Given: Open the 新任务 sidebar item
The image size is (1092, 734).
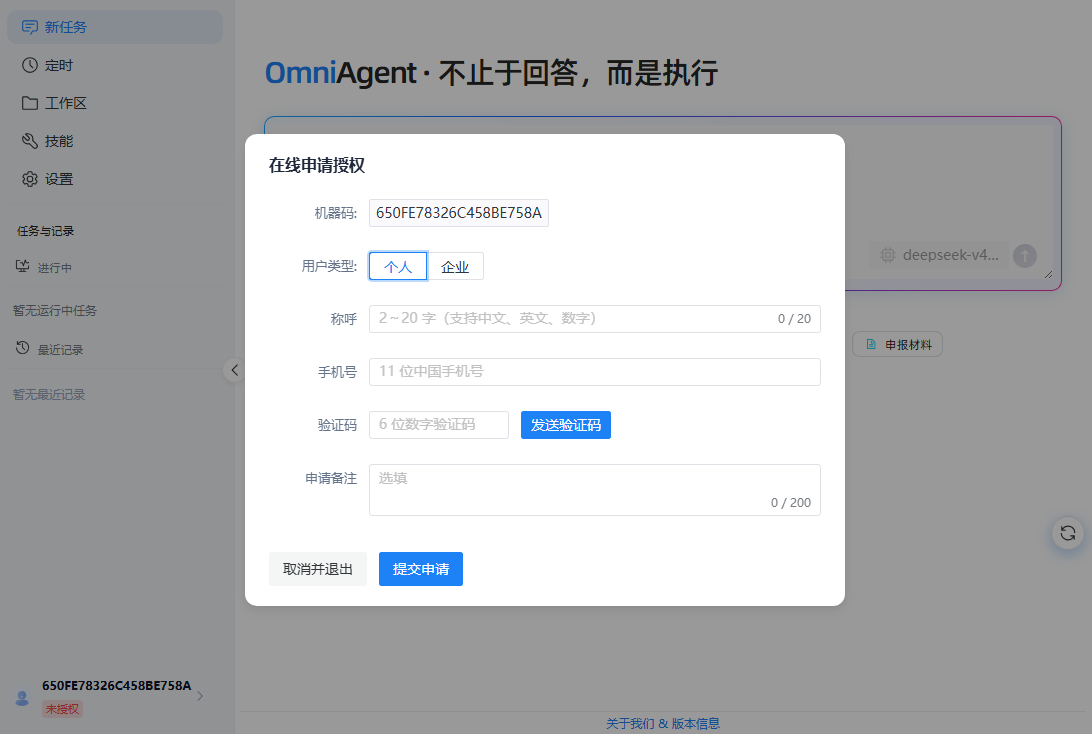Looking at the screenshot, I should click(115, 27).
